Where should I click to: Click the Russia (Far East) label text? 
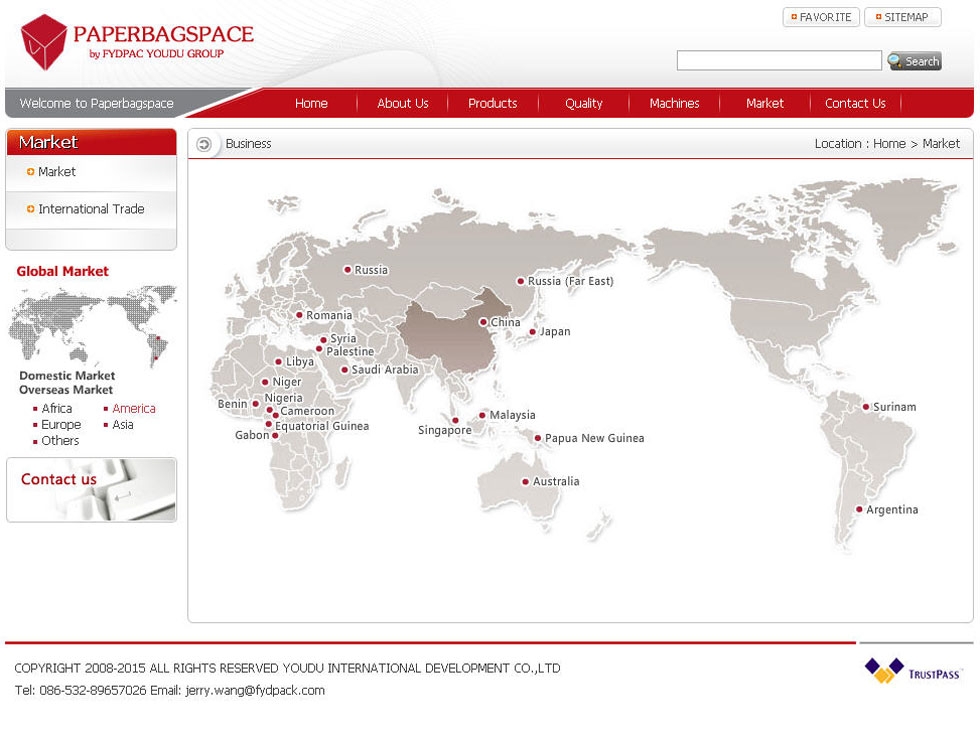pyautogui.click(x=571, y=282)
